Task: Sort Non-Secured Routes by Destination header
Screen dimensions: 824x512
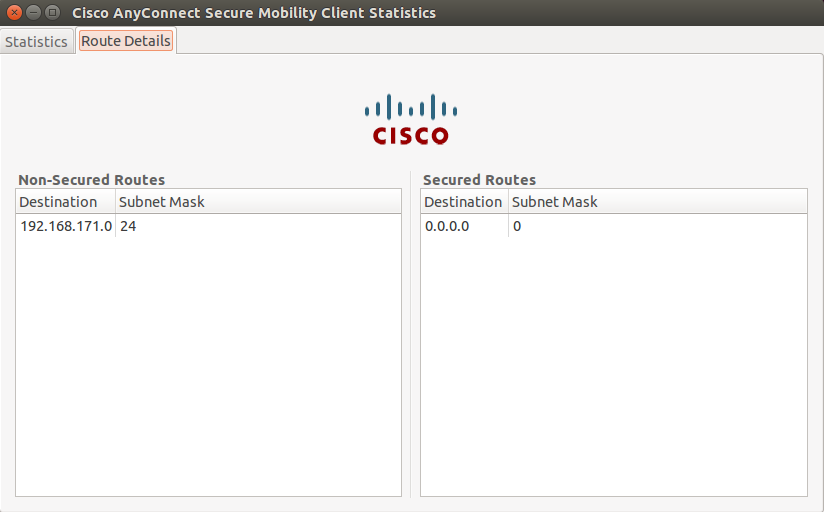Action: coord(59,202)
